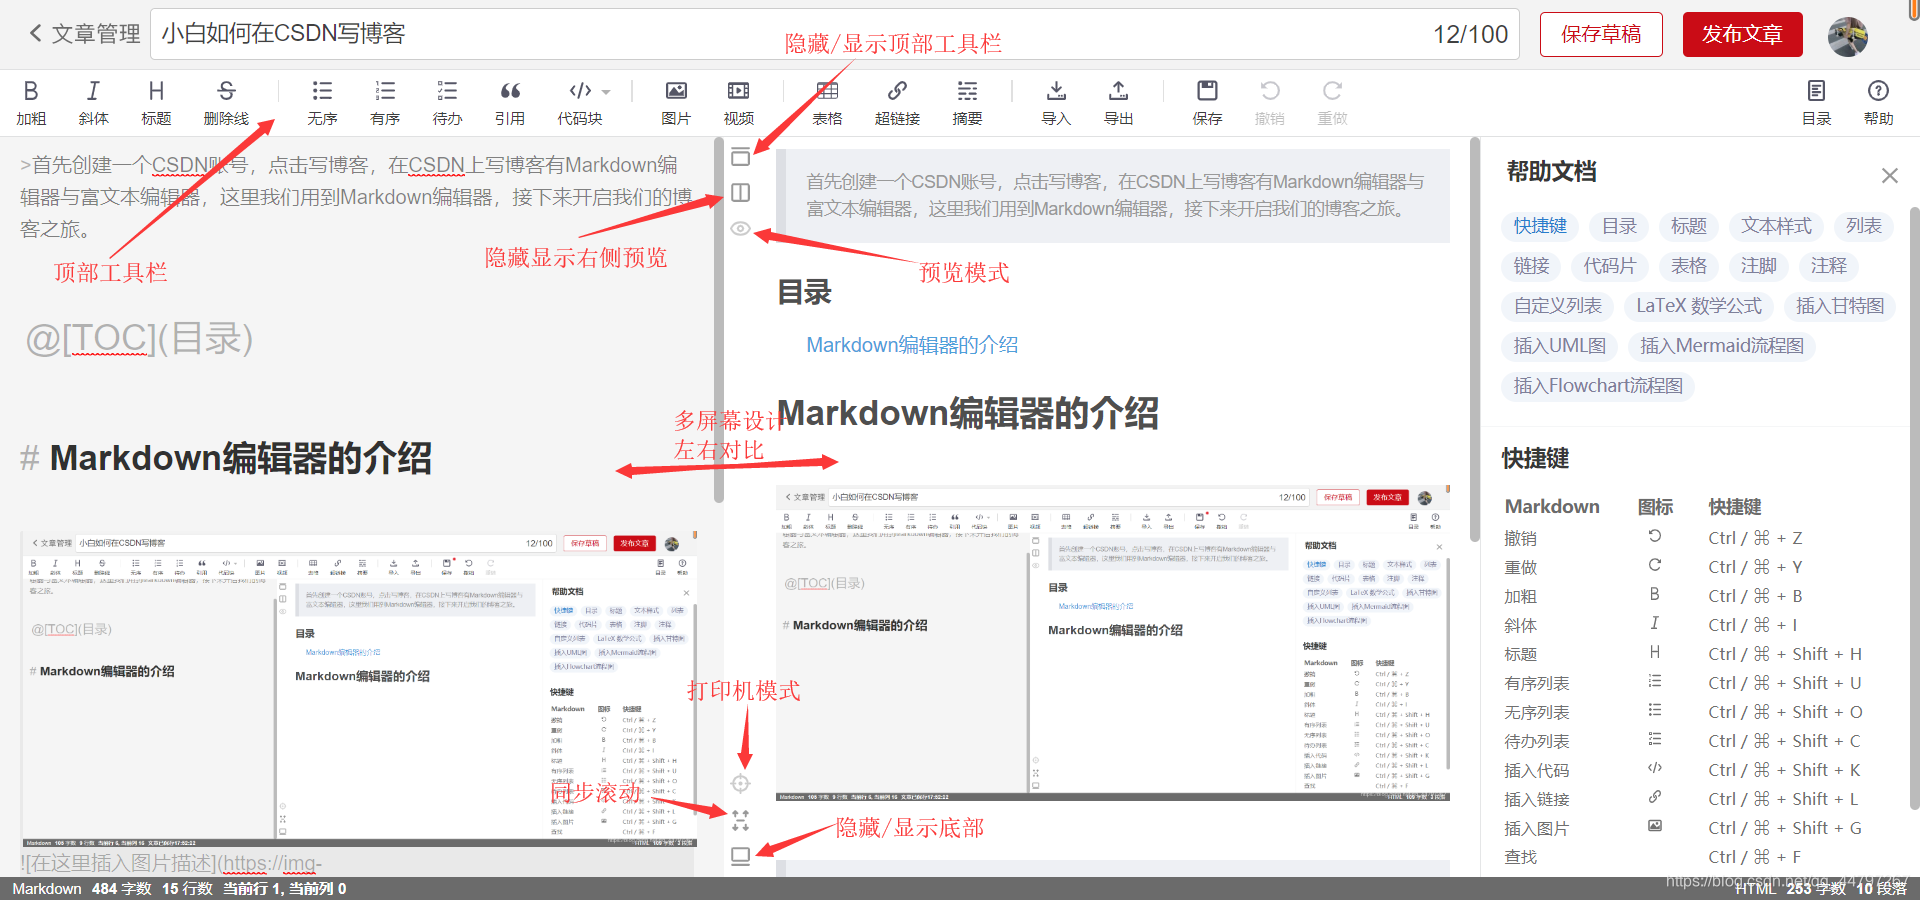
Task: Toggle synchronized scrolling icon
Action: [x=740, y=821]
